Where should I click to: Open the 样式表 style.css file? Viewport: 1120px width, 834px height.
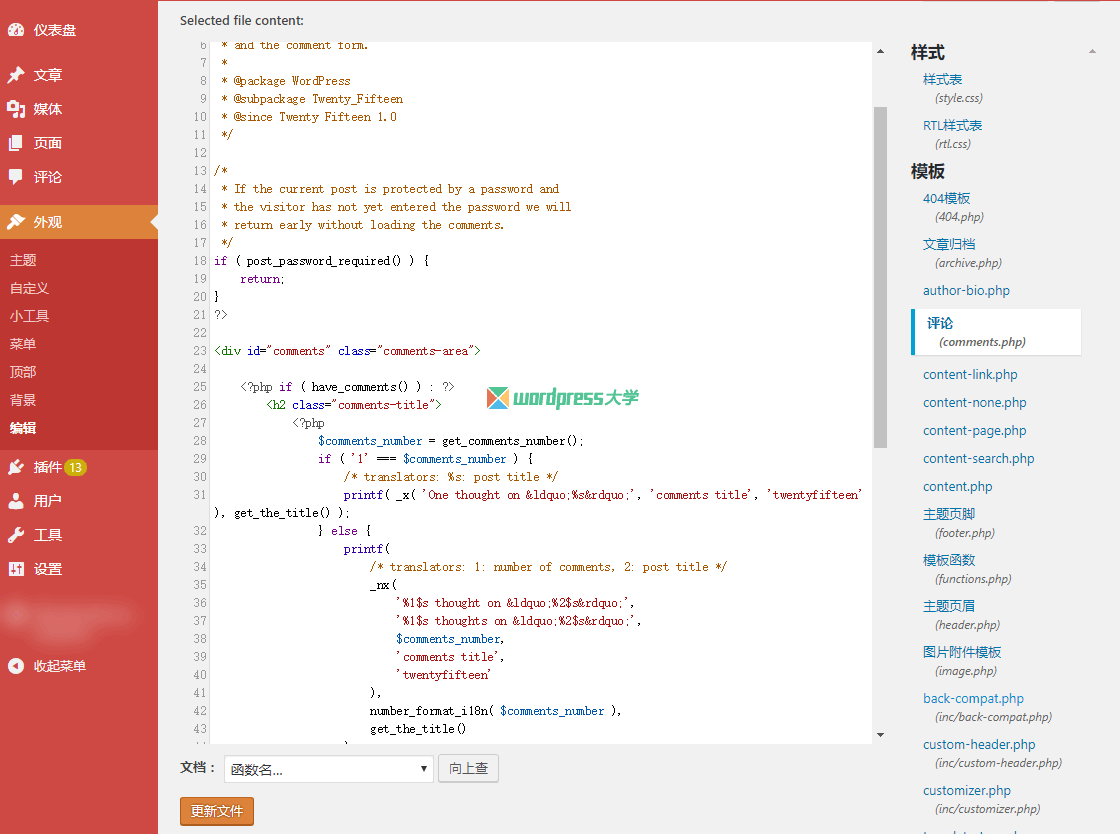tap(942, 79)
